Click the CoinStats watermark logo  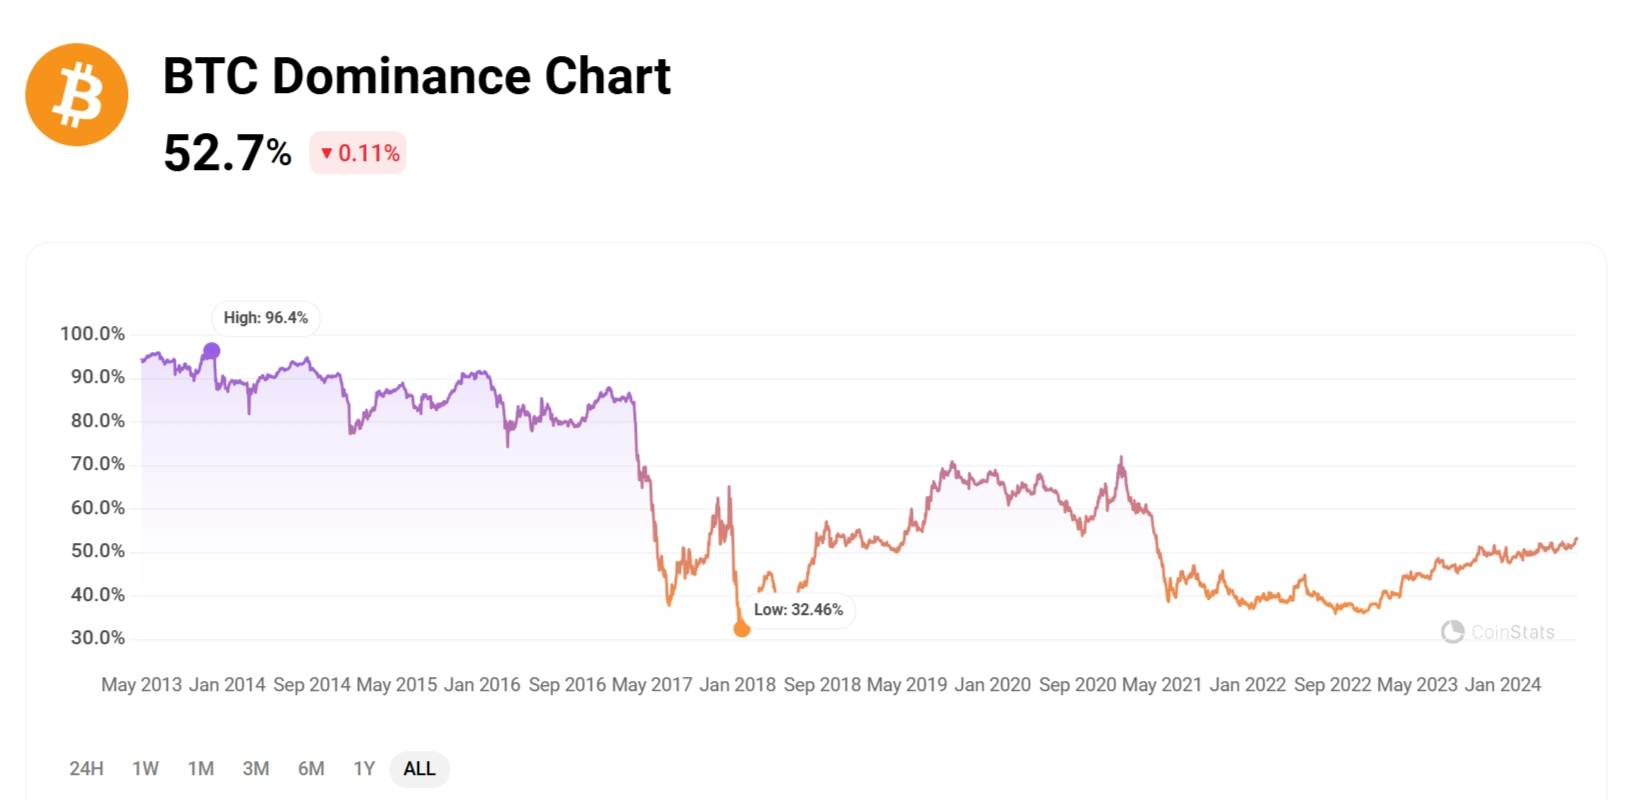pos(1452,632)
